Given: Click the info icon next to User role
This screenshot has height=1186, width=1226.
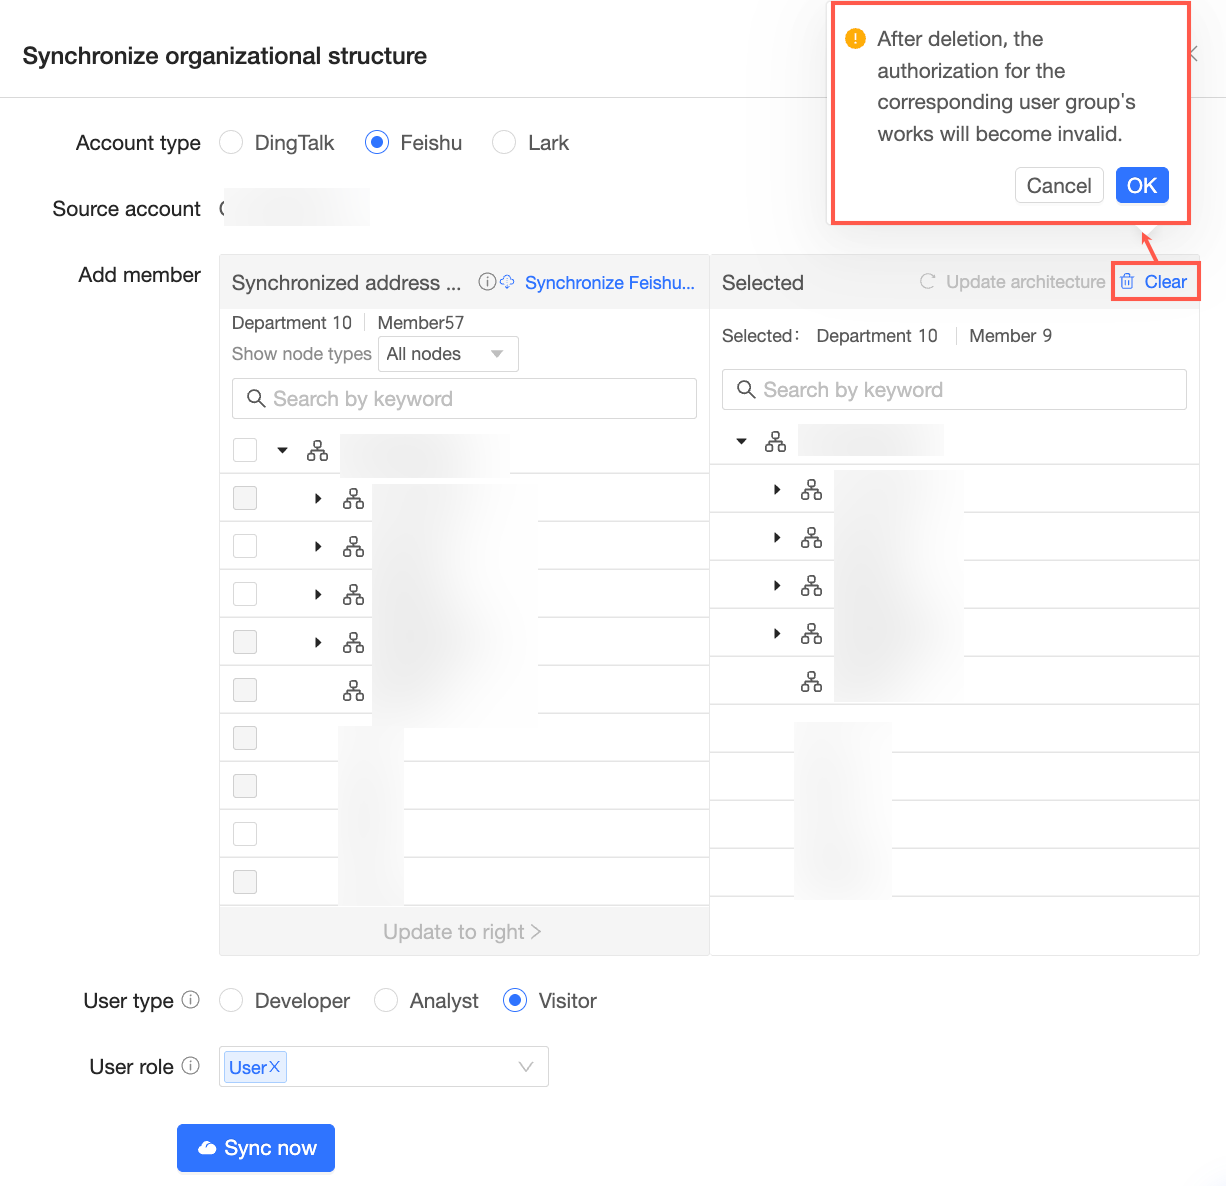Looking at the screenshot, I should click(x=191, y=1066).
